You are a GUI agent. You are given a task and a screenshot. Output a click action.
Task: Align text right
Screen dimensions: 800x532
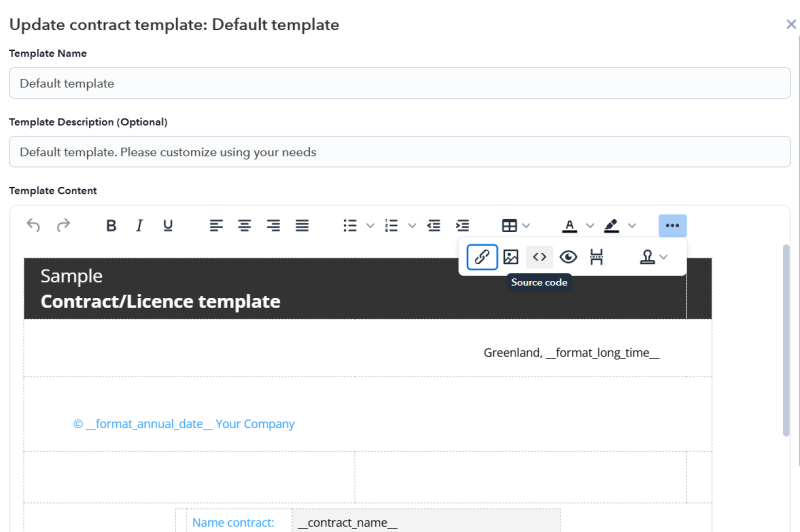click(273, 225)
